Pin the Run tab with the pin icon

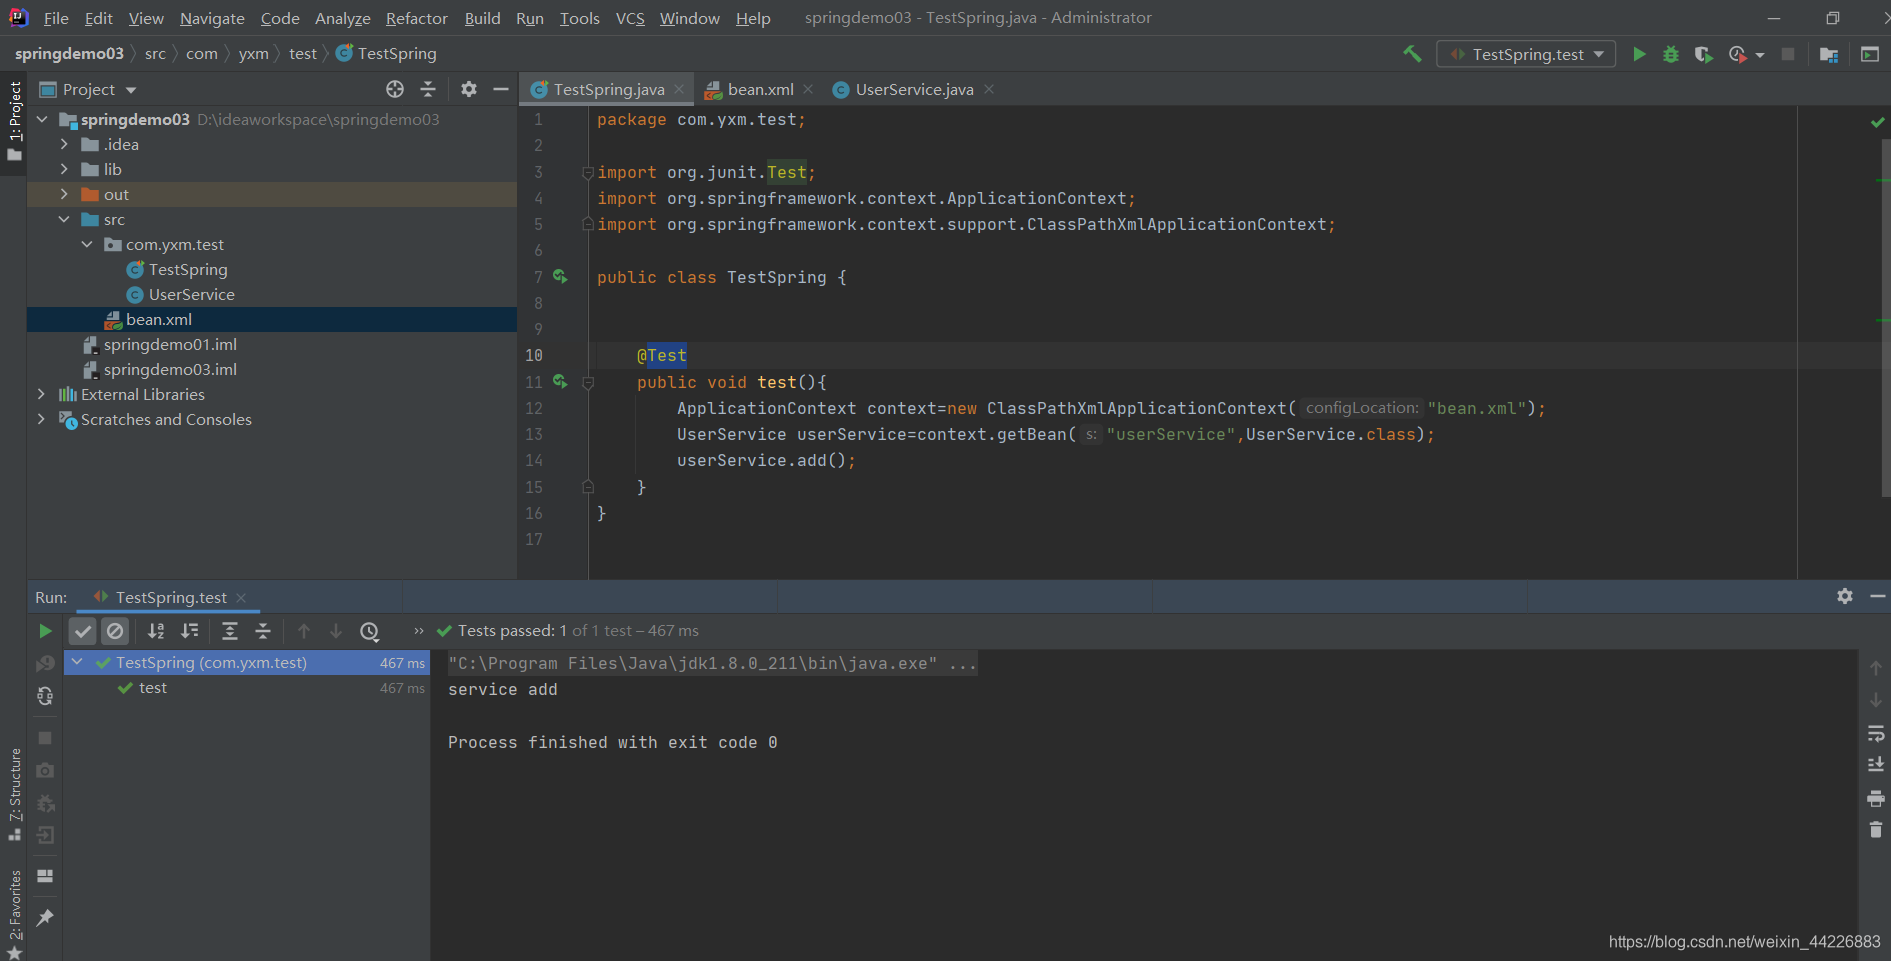[45, 917]
